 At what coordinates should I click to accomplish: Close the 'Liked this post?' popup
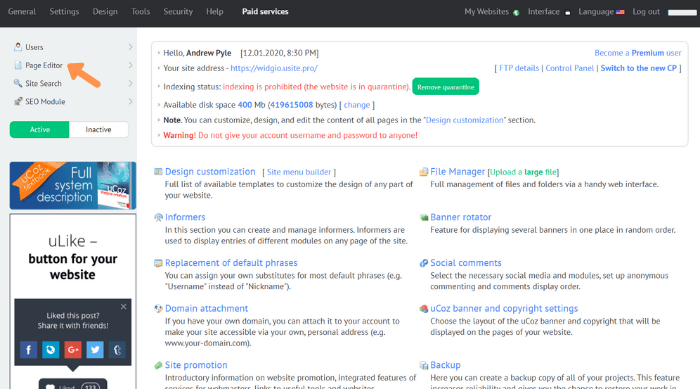pyautogui.click(x=123, y=307)
